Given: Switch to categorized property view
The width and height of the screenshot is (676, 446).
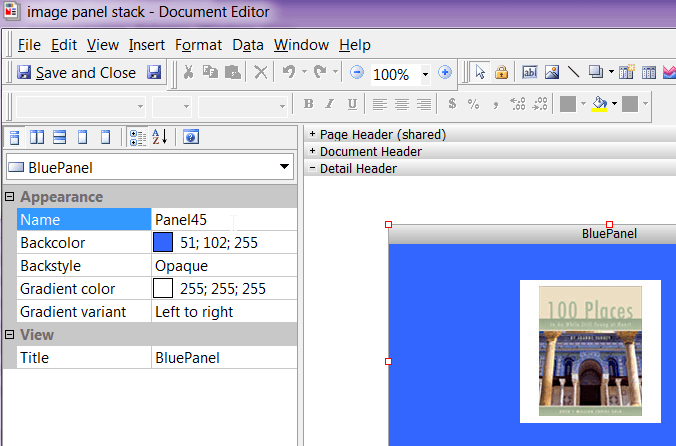Looking at the screenshot, I should tap(138, 138).
